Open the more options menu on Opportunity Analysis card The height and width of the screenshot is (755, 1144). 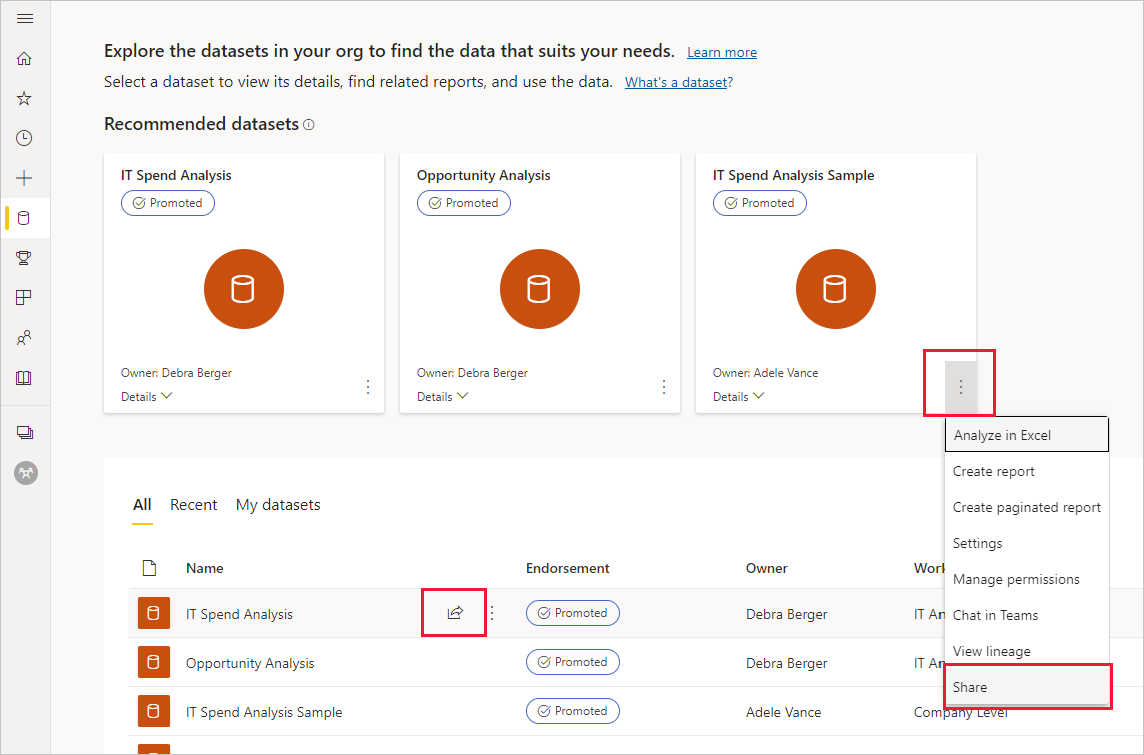pos(663,386)
